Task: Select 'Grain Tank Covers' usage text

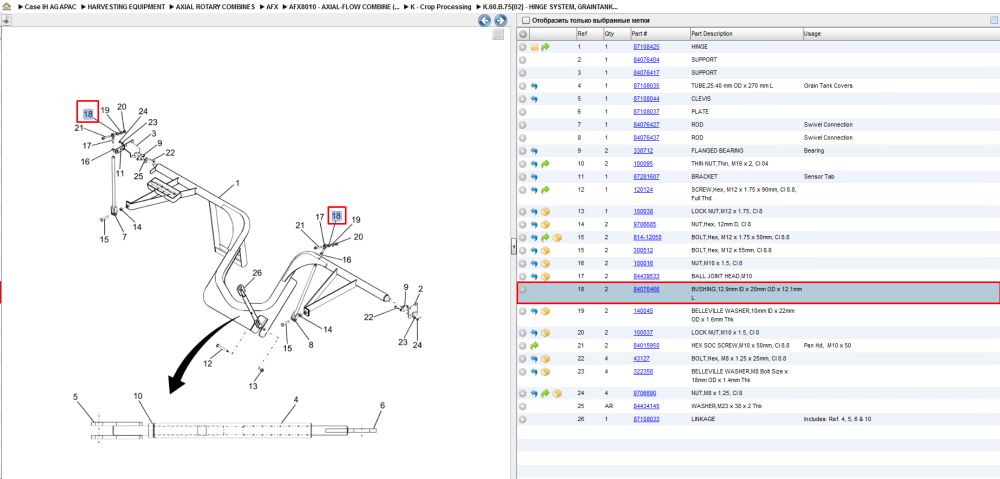Action: pyautogui.click(x=828, y=86)
